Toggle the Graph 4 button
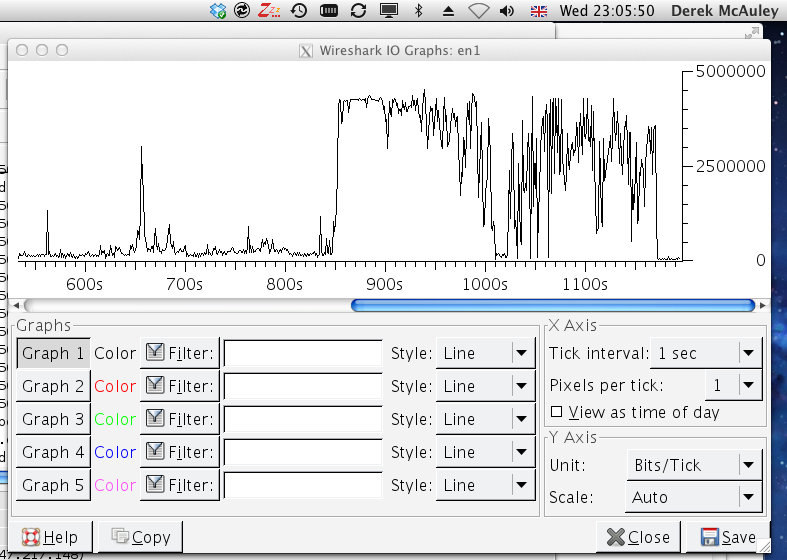 coord(53,452)
